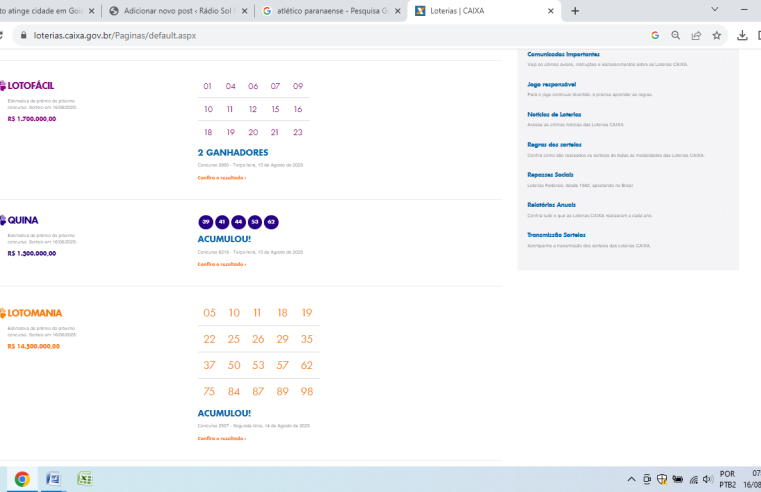Switch to Adicionar novo post Rádio Sol tab
Viewport: 761px width, 492px height.
[x=180, y=11]
